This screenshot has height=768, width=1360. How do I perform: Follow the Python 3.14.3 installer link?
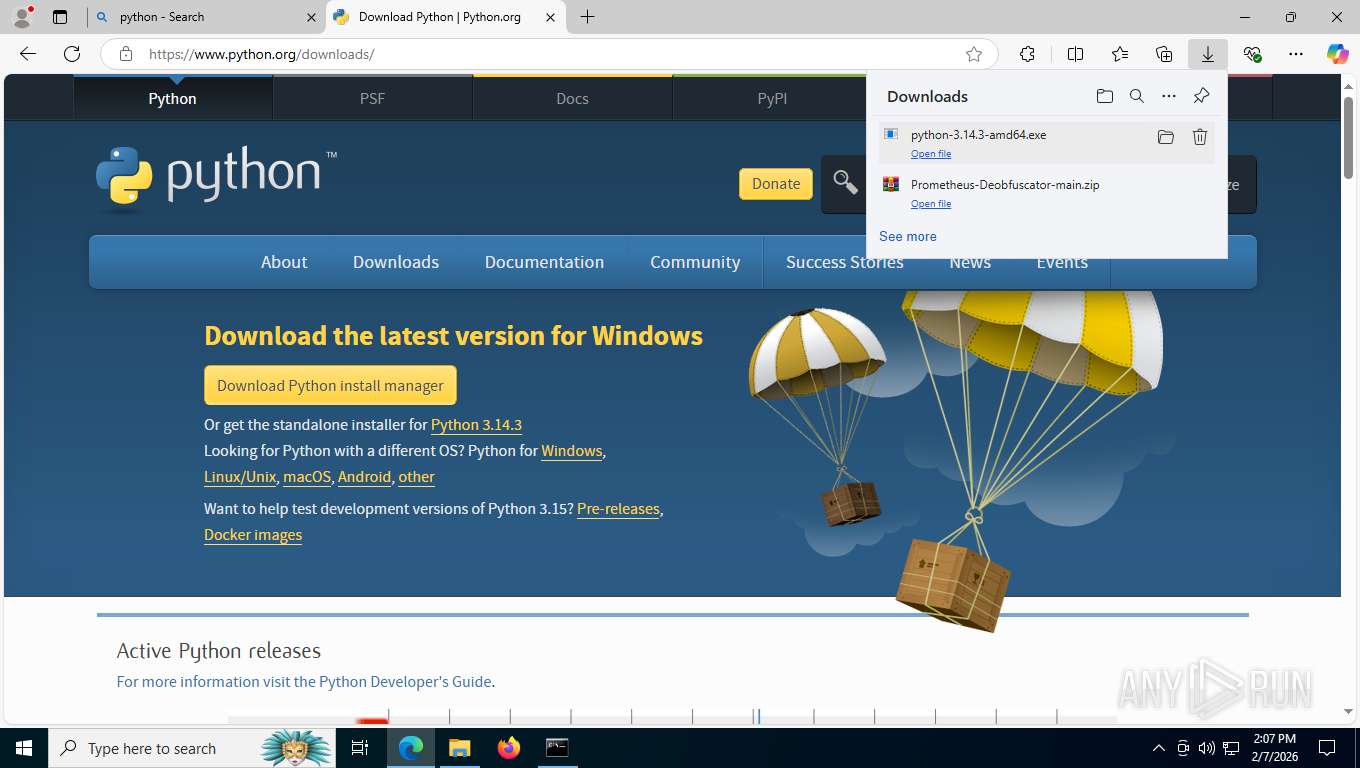tap(476, 425)
